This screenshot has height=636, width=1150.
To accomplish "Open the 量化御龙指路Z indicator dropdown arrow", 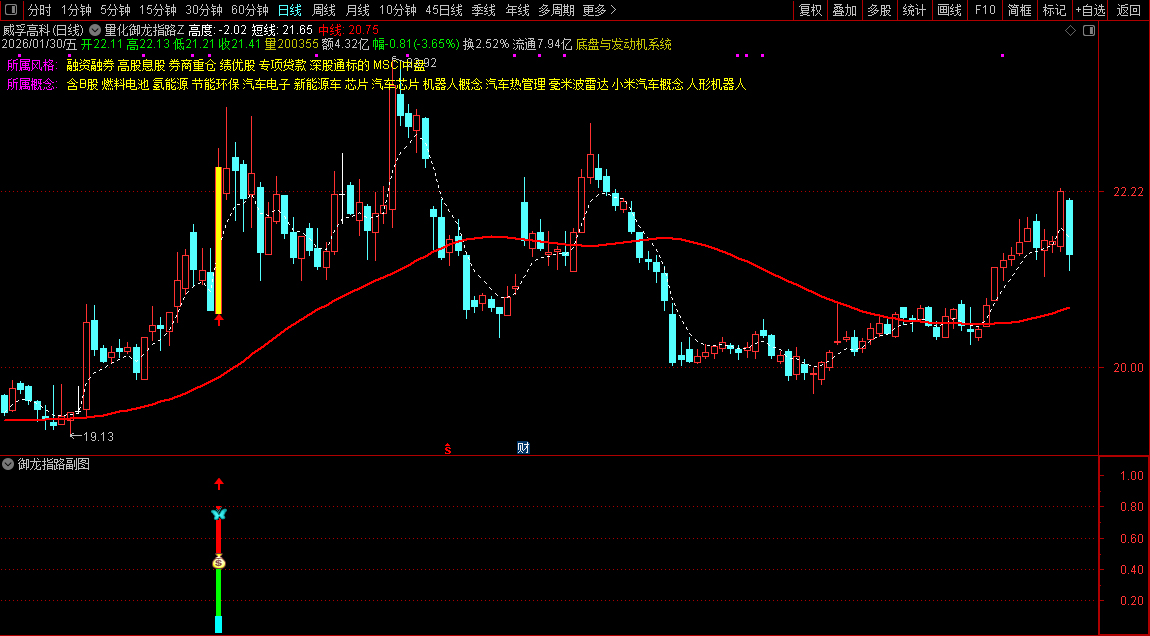I will click(x=95, y=30).
